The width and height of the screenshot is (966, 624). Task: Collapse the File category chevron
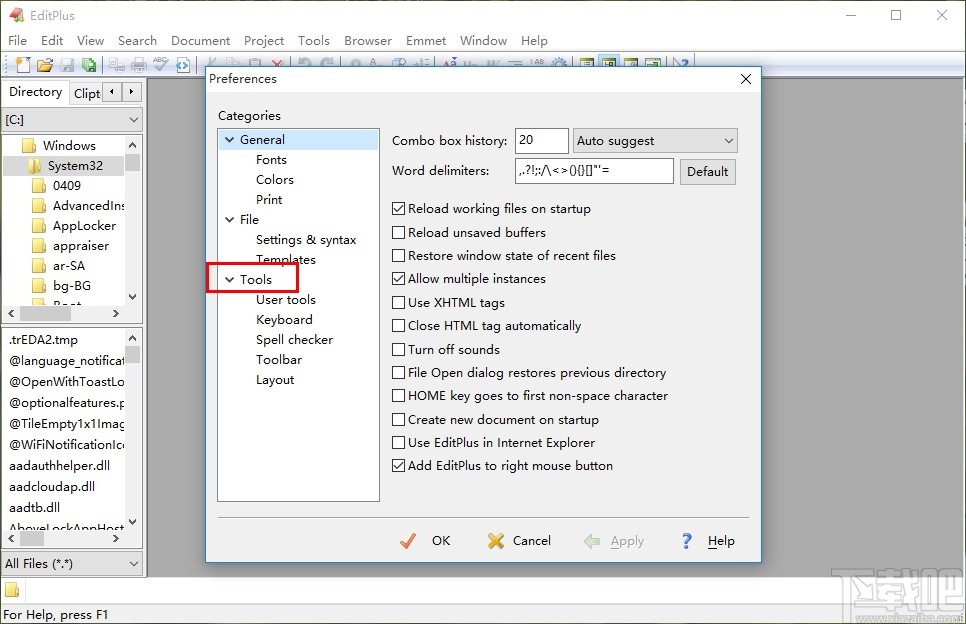pyautogui.click(x=229, y=220)
